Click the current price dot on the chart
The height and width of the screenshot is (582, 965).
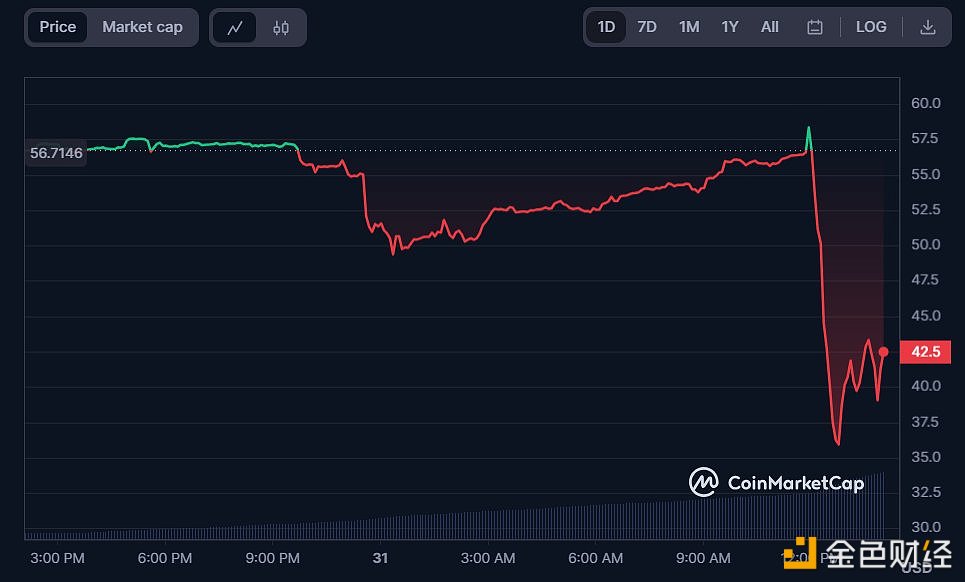[x=883, y=352]
